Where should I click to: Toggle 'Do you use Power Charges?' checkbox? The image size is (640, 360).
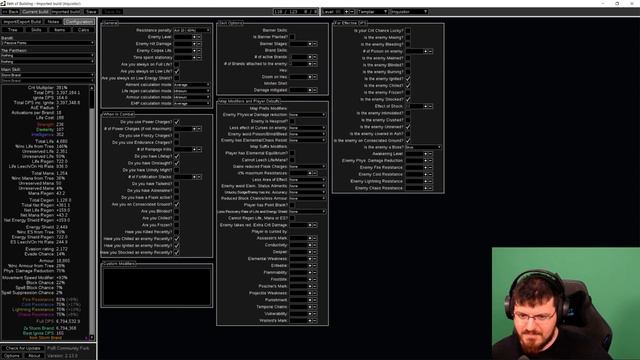click(x=177, y=122)
